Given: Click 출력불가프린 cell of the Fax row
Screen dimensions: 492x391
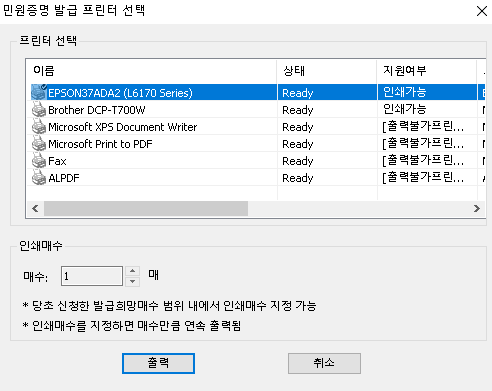Looking at the screenshot, I should [423, 160].
